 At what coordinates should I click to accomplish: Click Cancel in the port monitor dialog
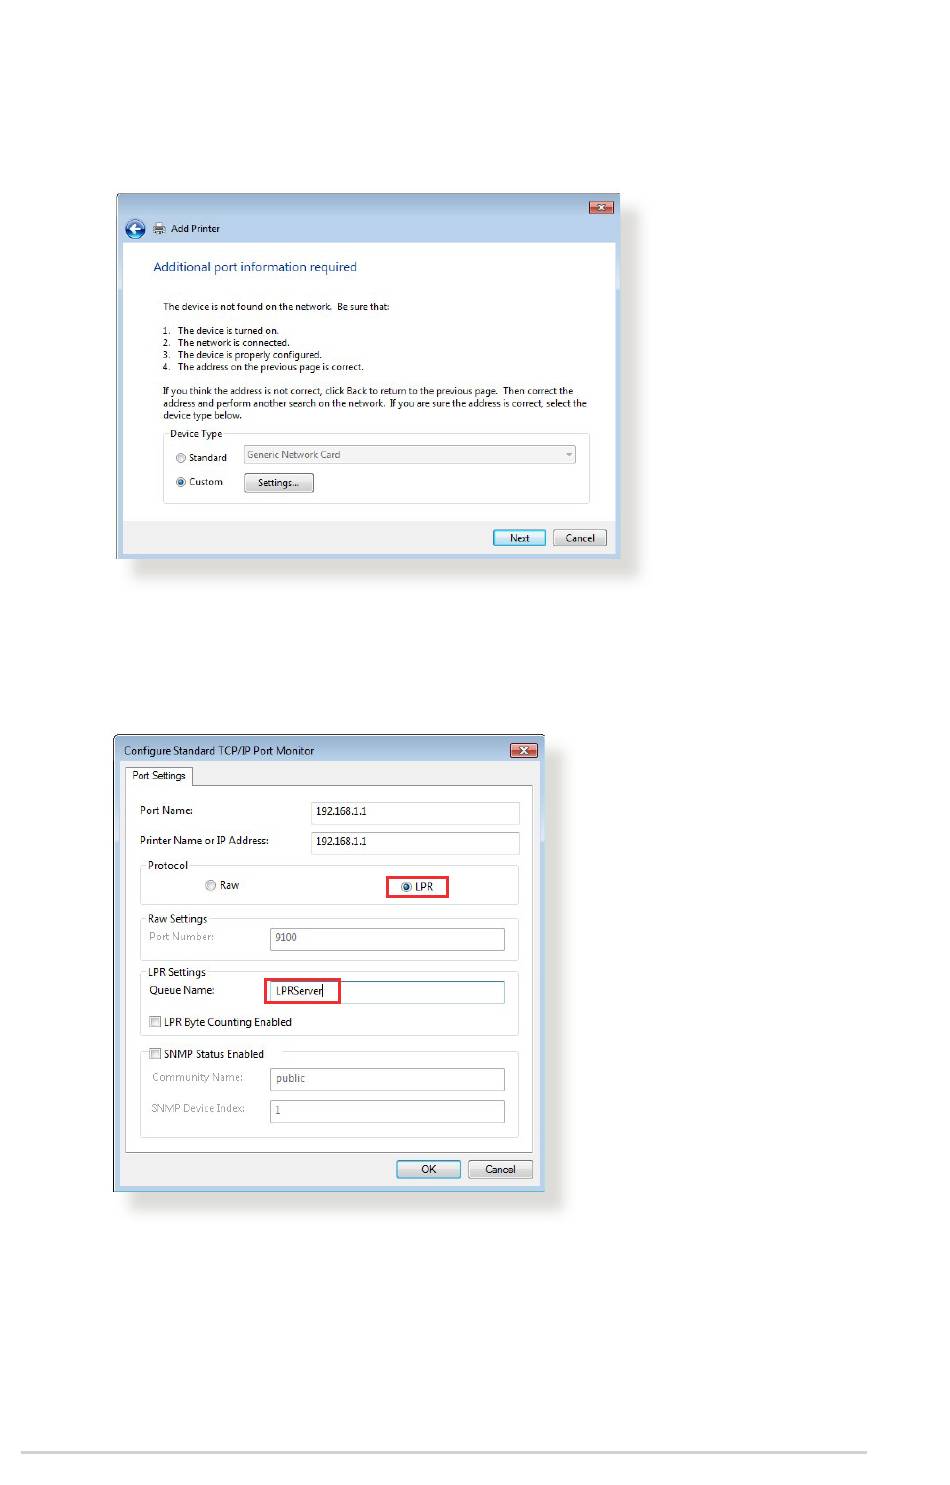[x=500, y=1169]
